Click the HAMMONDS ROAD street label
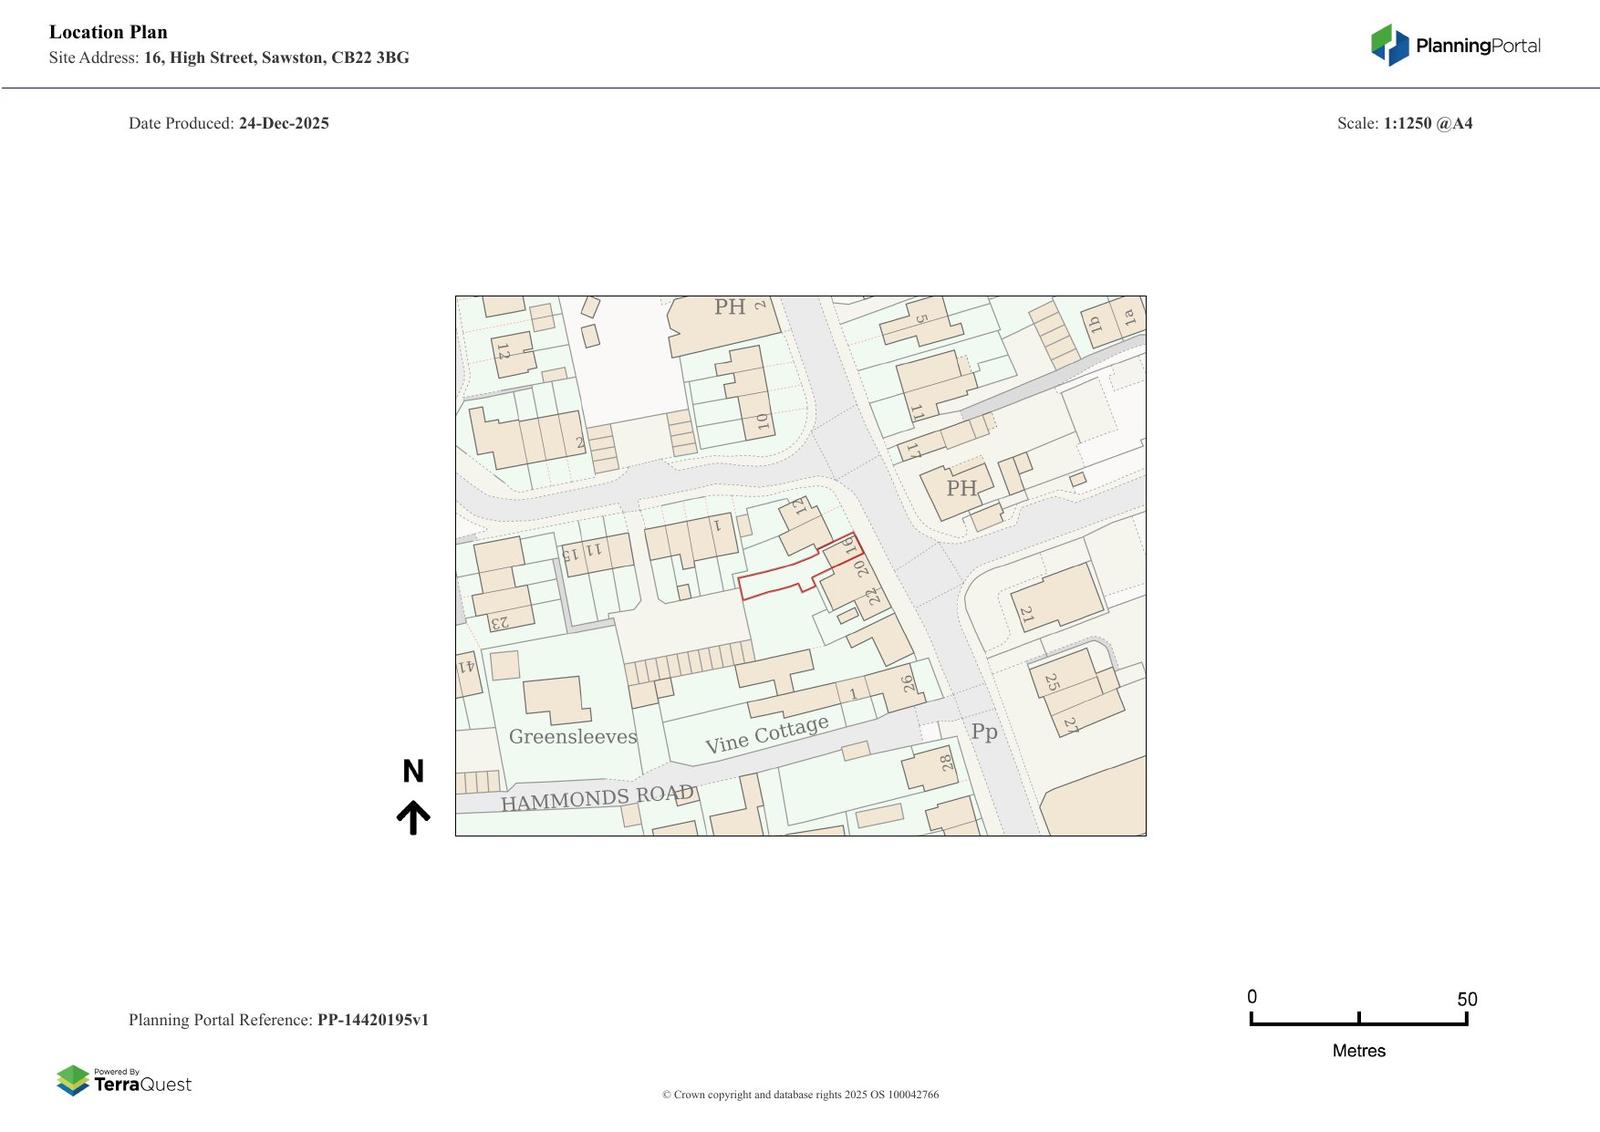1600x1132 pixels. tap(597, 798)
